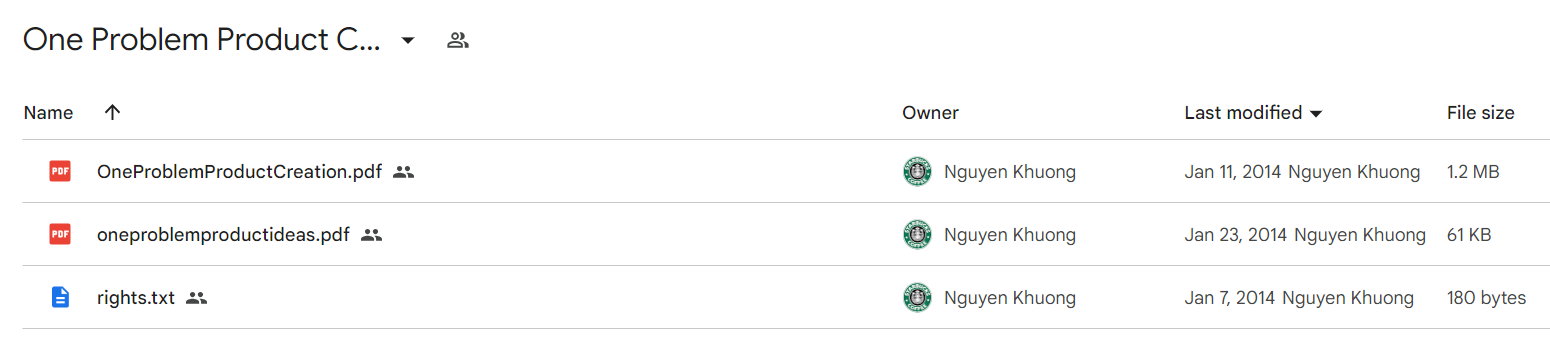Open the folder title dropdown arrow
Screen dimensions: 1550x362
tap(407, 41)
